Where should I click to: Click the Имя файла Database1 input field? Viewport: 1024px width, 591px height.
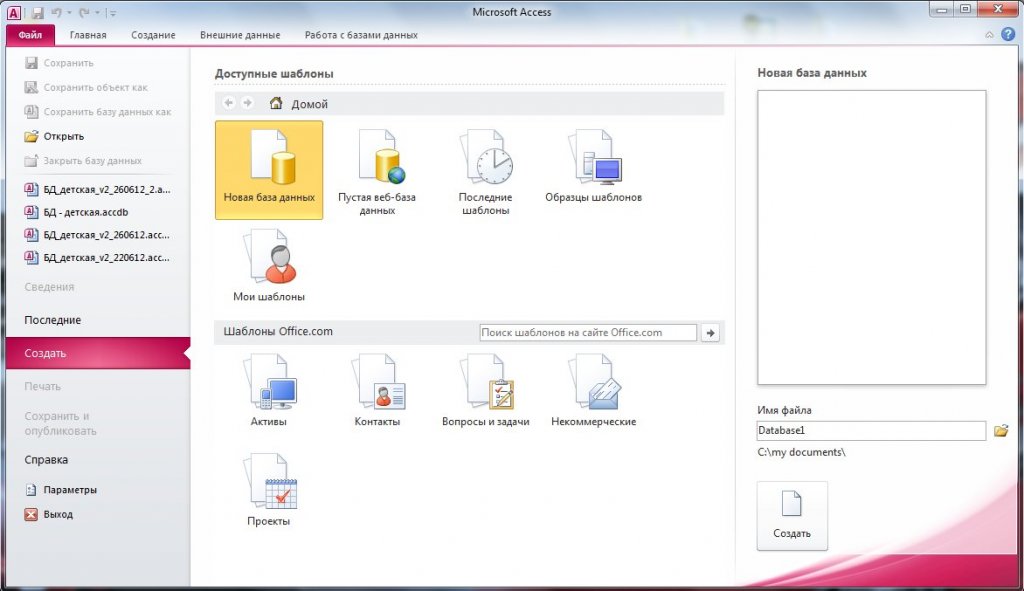(x=871, y=430)
